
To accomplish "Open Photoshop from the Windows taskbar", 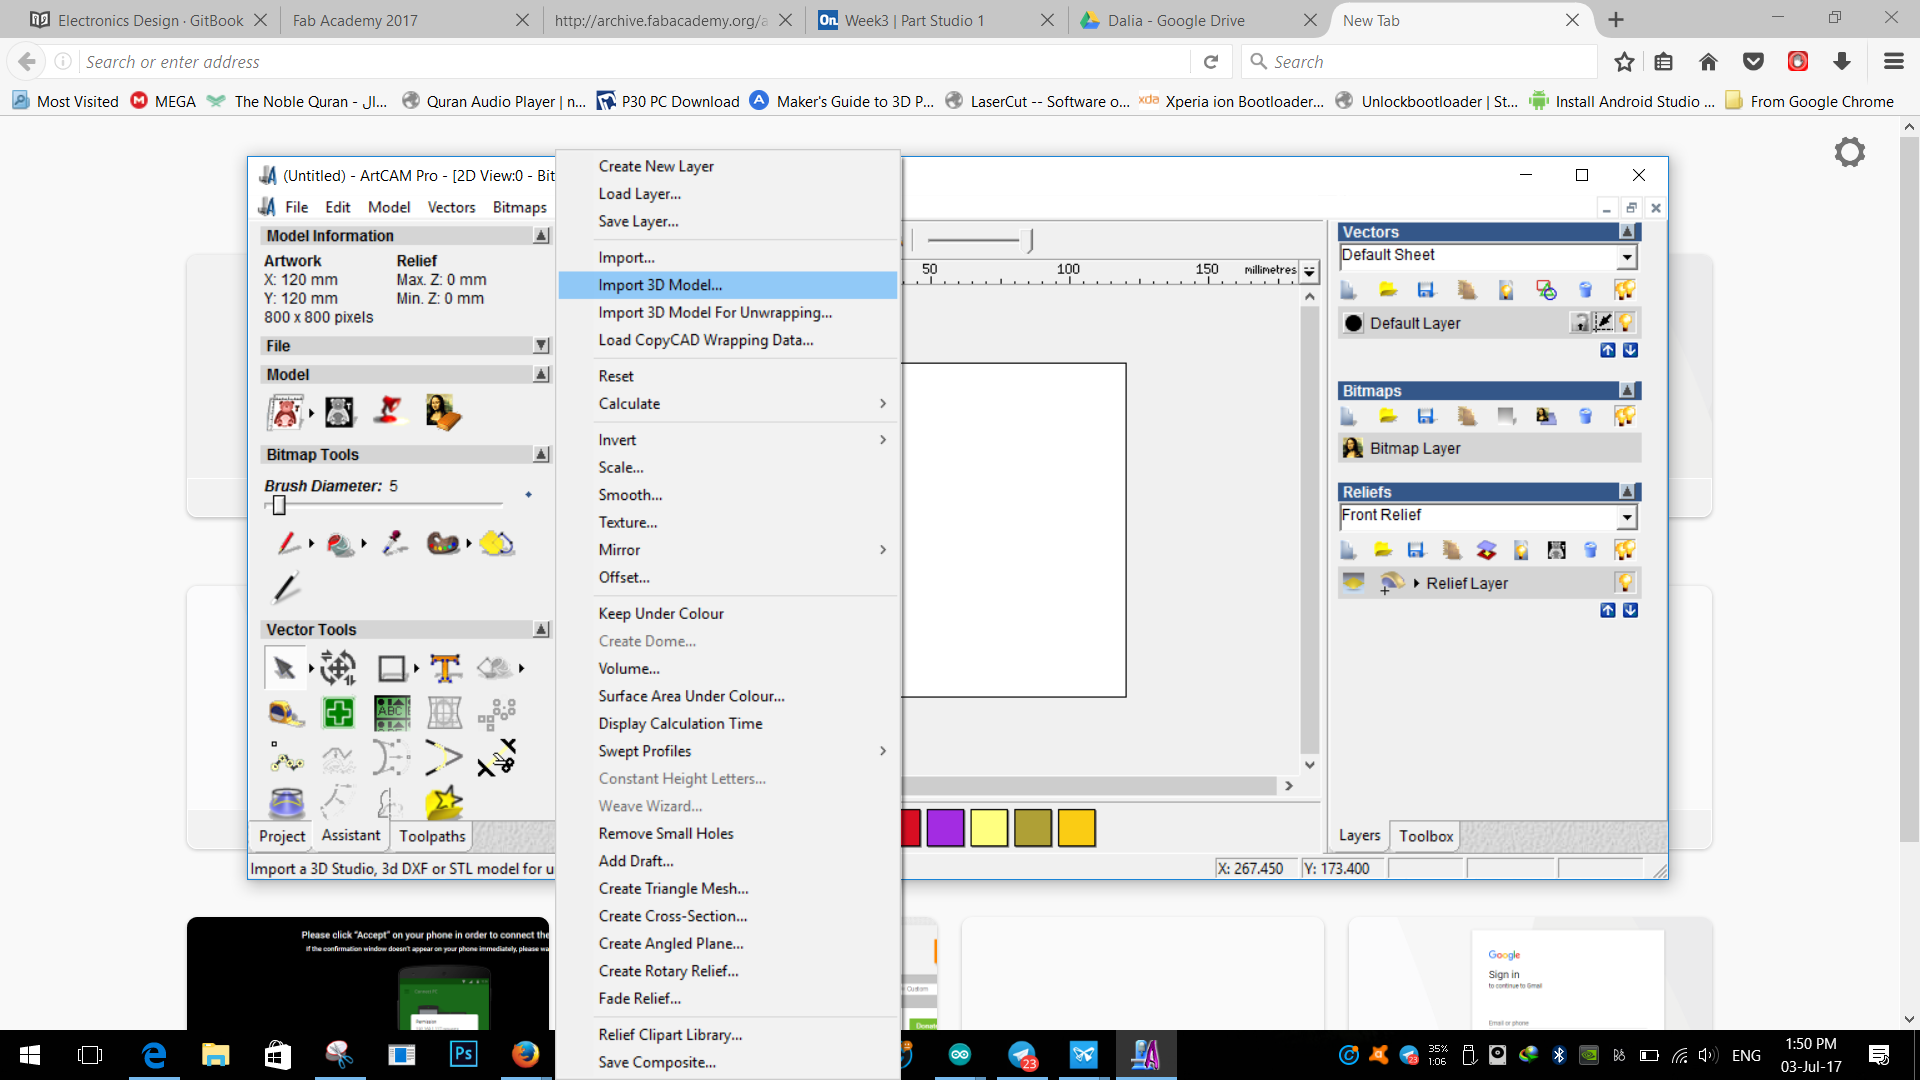I will (x=463, y=1054).
